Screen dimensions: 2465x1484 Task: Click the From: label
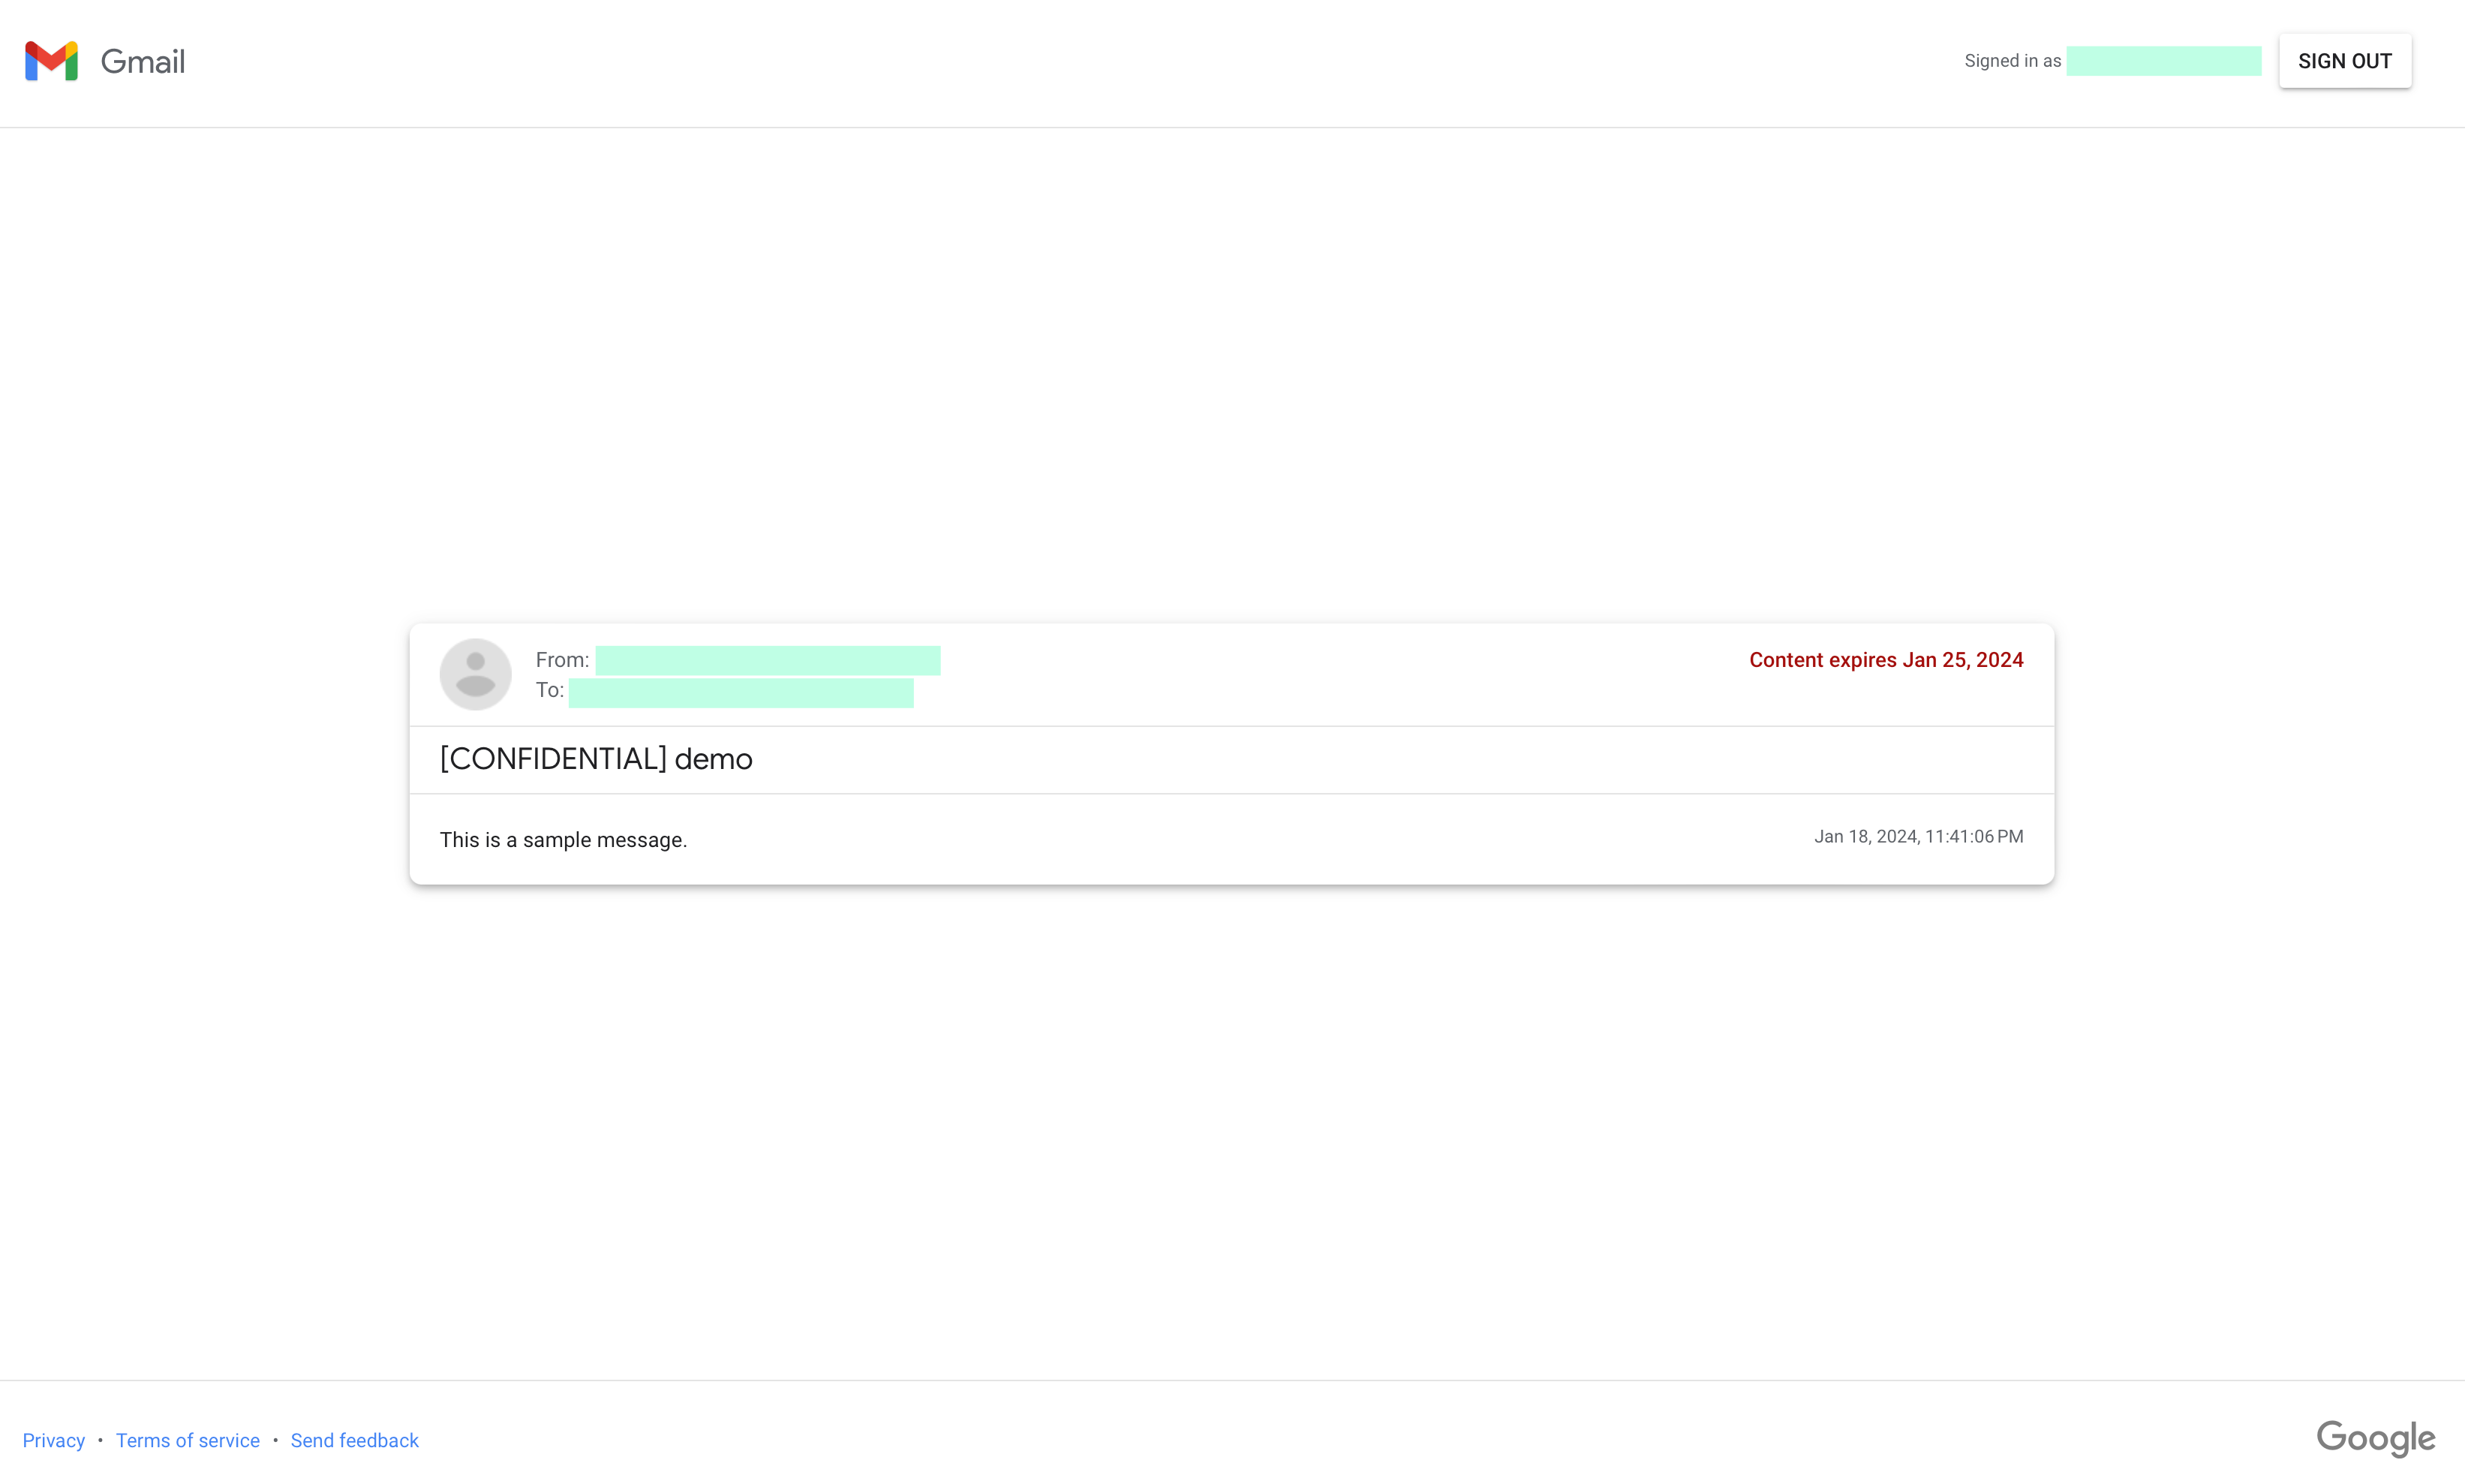point(562,660)
